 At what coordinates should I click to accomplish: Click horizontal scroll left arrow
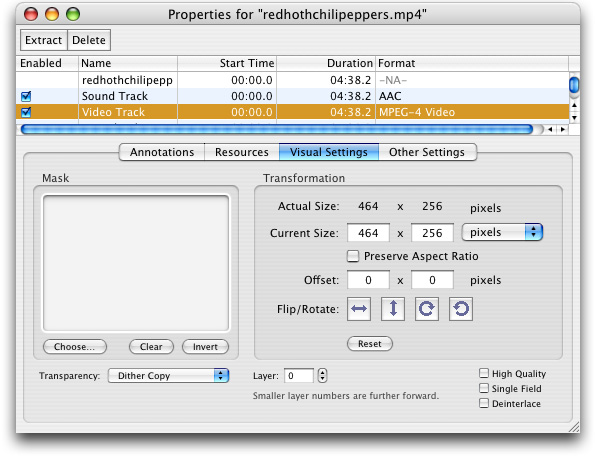click(x=550, y=130)
